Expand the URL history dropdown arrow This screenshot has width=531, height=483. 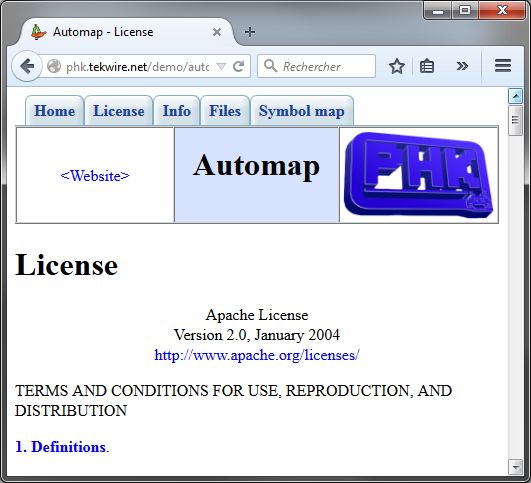(x=221, y=66)
